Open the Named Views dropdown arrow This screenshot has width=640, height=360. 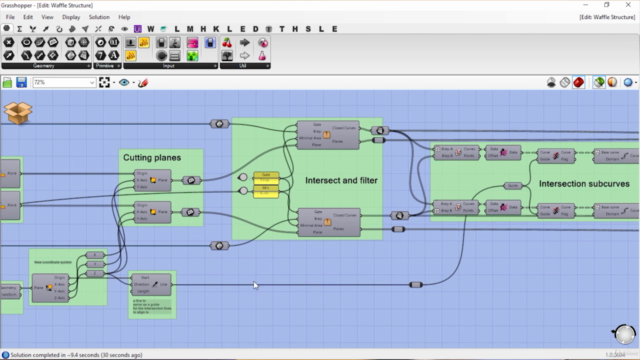[133, 83]
